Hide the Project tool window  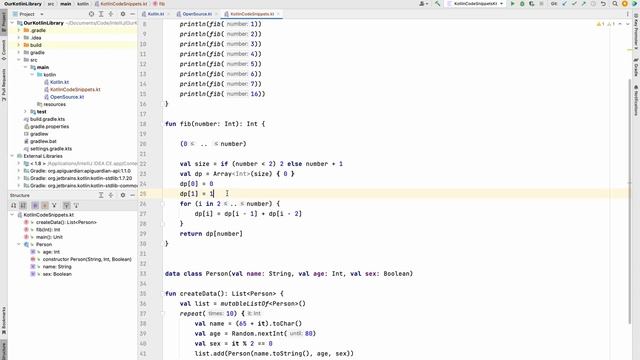(132, 14)
